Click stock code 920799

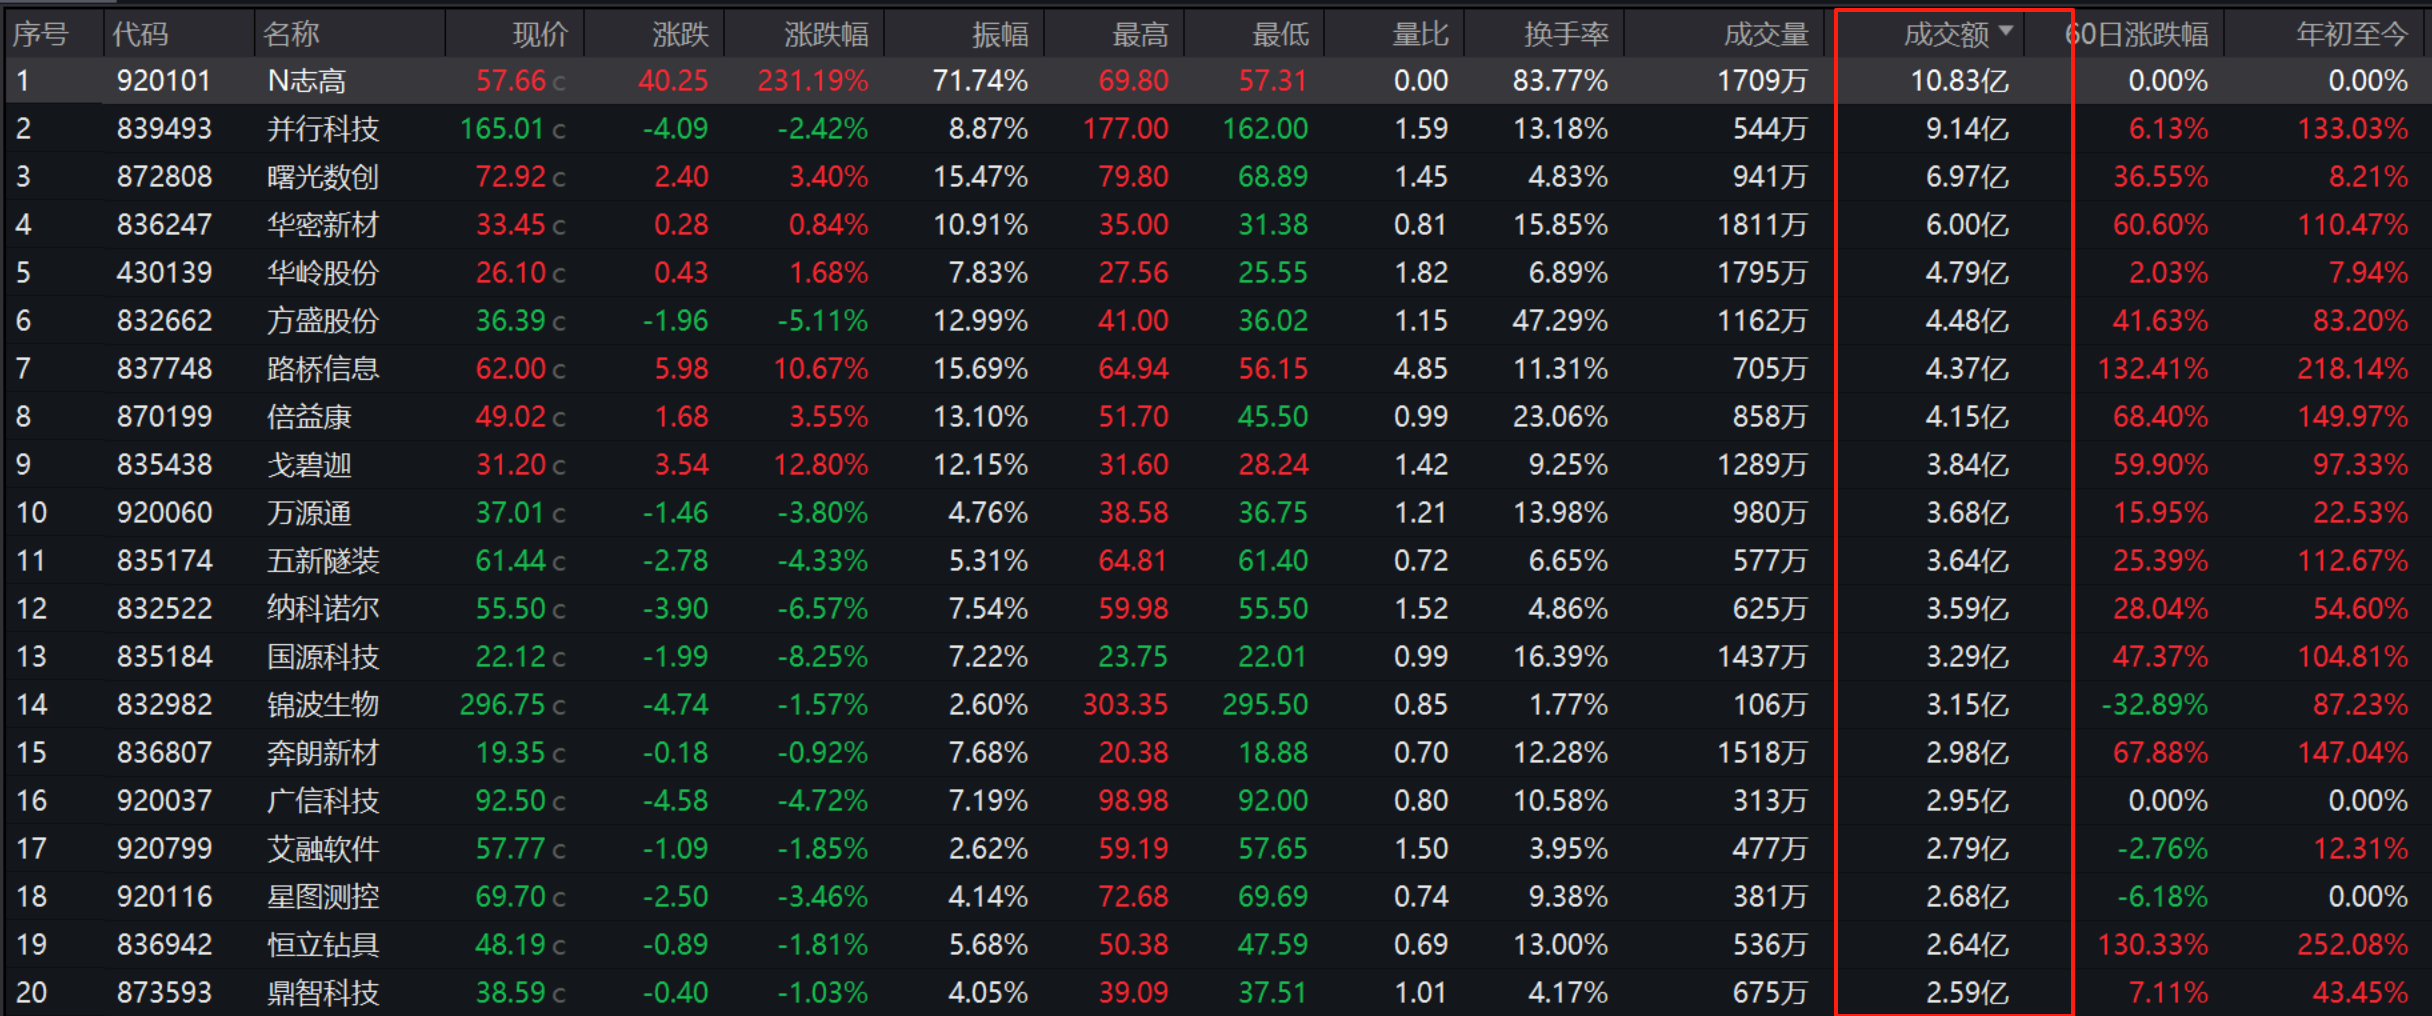point(164,849)
